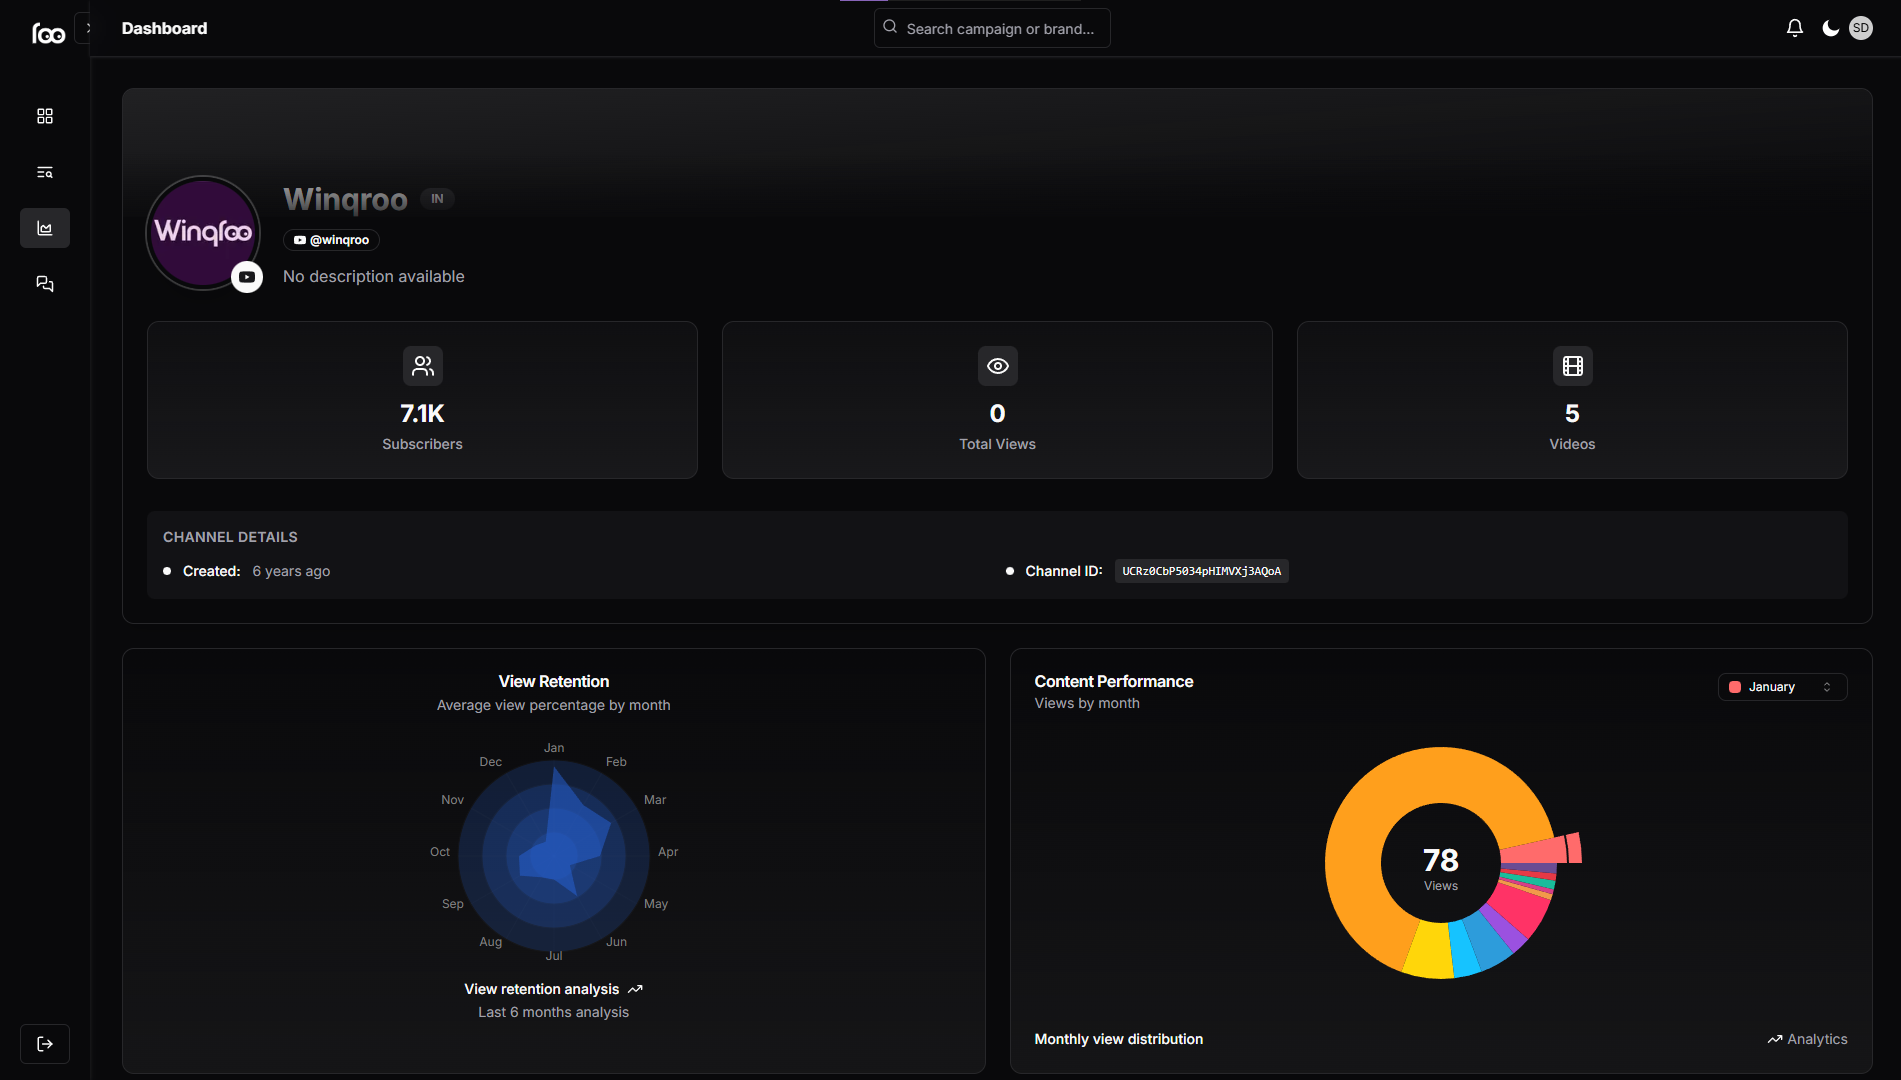The height and width of the screenshot is (1080, 1901).
Task: Click the search campaign or brand field
Action: [992, 29]
